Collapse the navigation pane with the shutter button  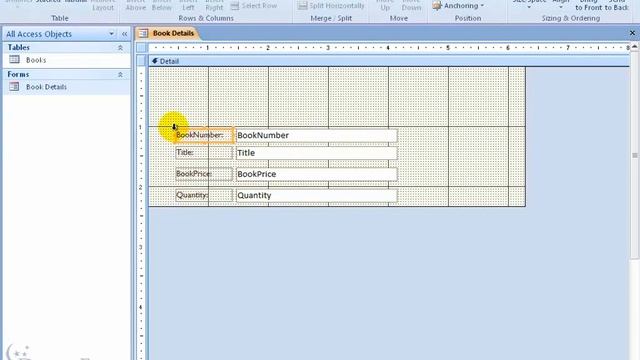(124, 34)
